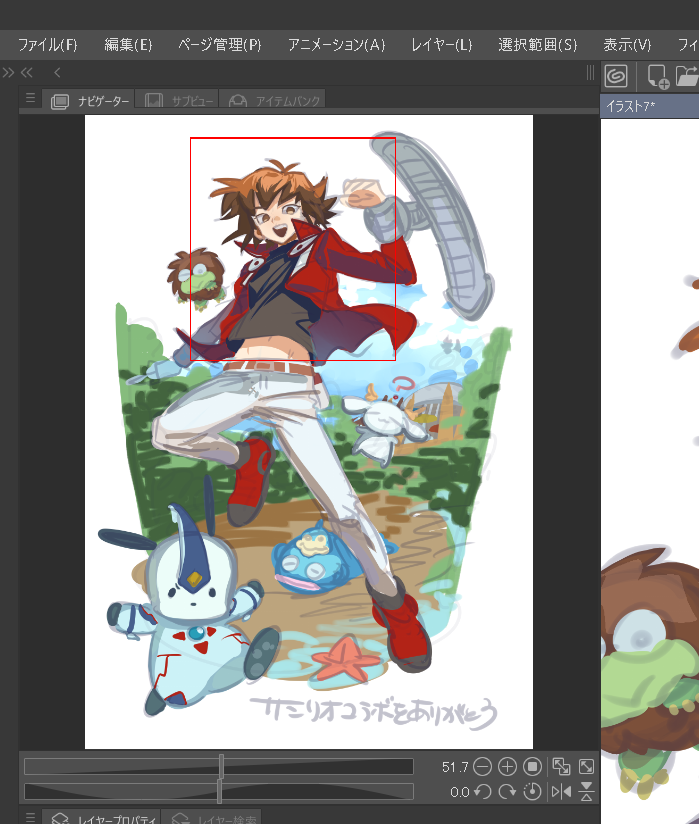Click the fit to screen icon

pos(587,767)
